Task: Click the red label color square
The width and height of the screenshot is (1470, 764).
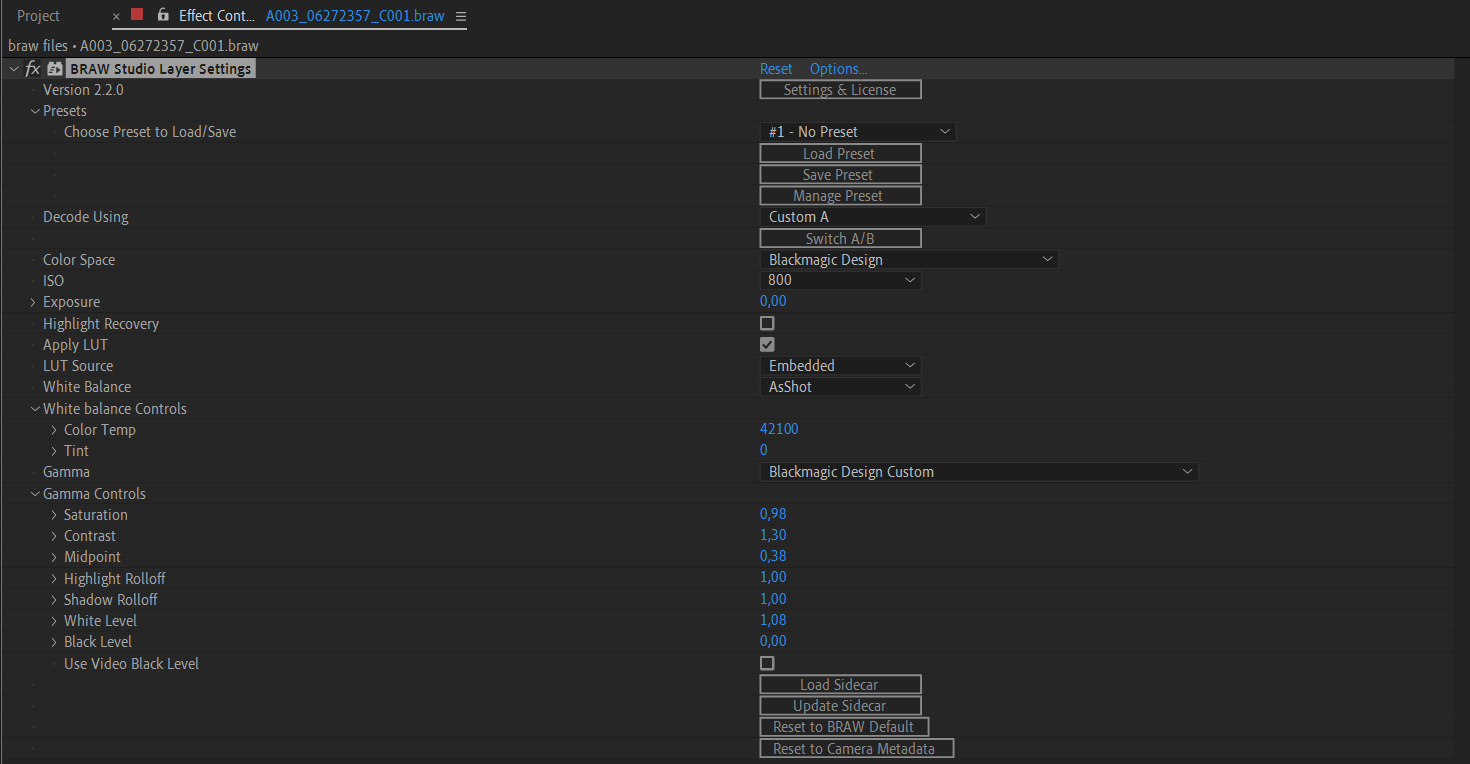Action: click(x=137, y=15)
